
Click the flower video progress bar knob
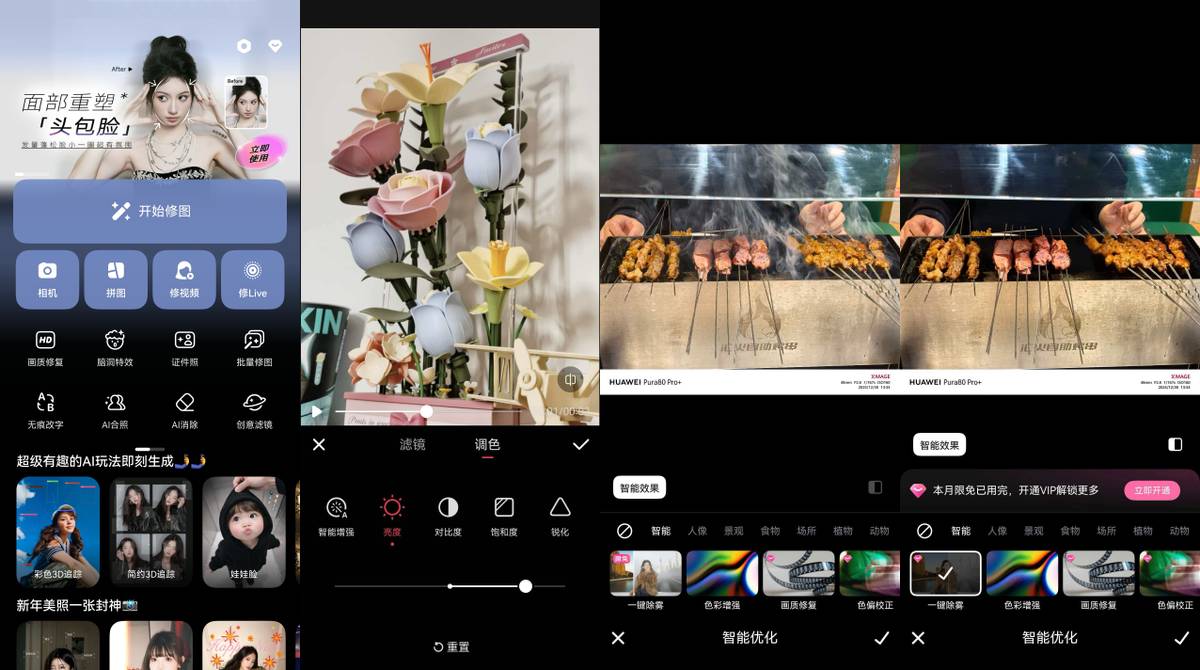[x=427, y=411]
